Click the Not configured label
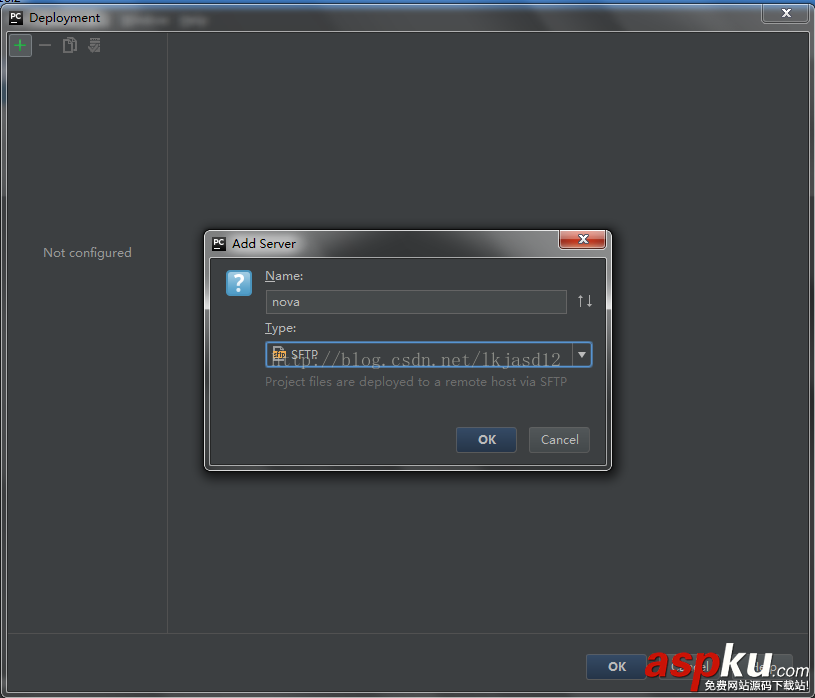 (87, 253)
